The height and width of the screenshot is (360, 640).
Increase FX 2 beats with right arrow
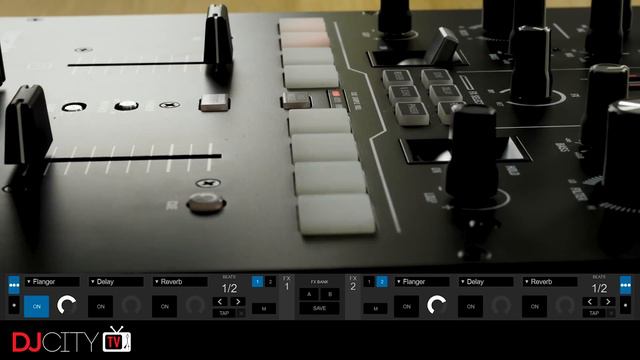click(608, 302)
